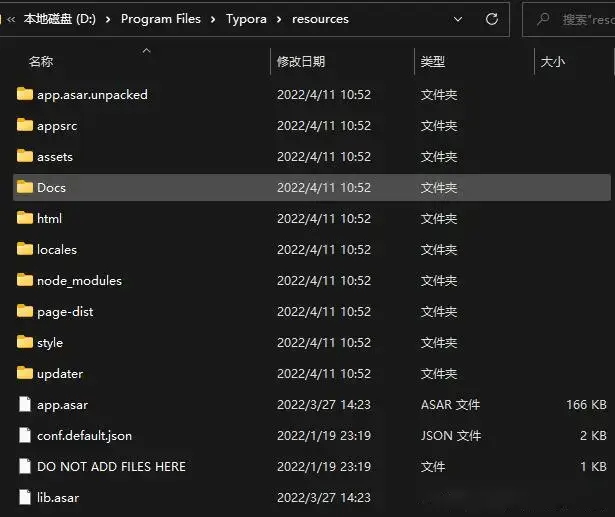Select the assets folder name
615x517 pixels.
[x=55, y=157]
